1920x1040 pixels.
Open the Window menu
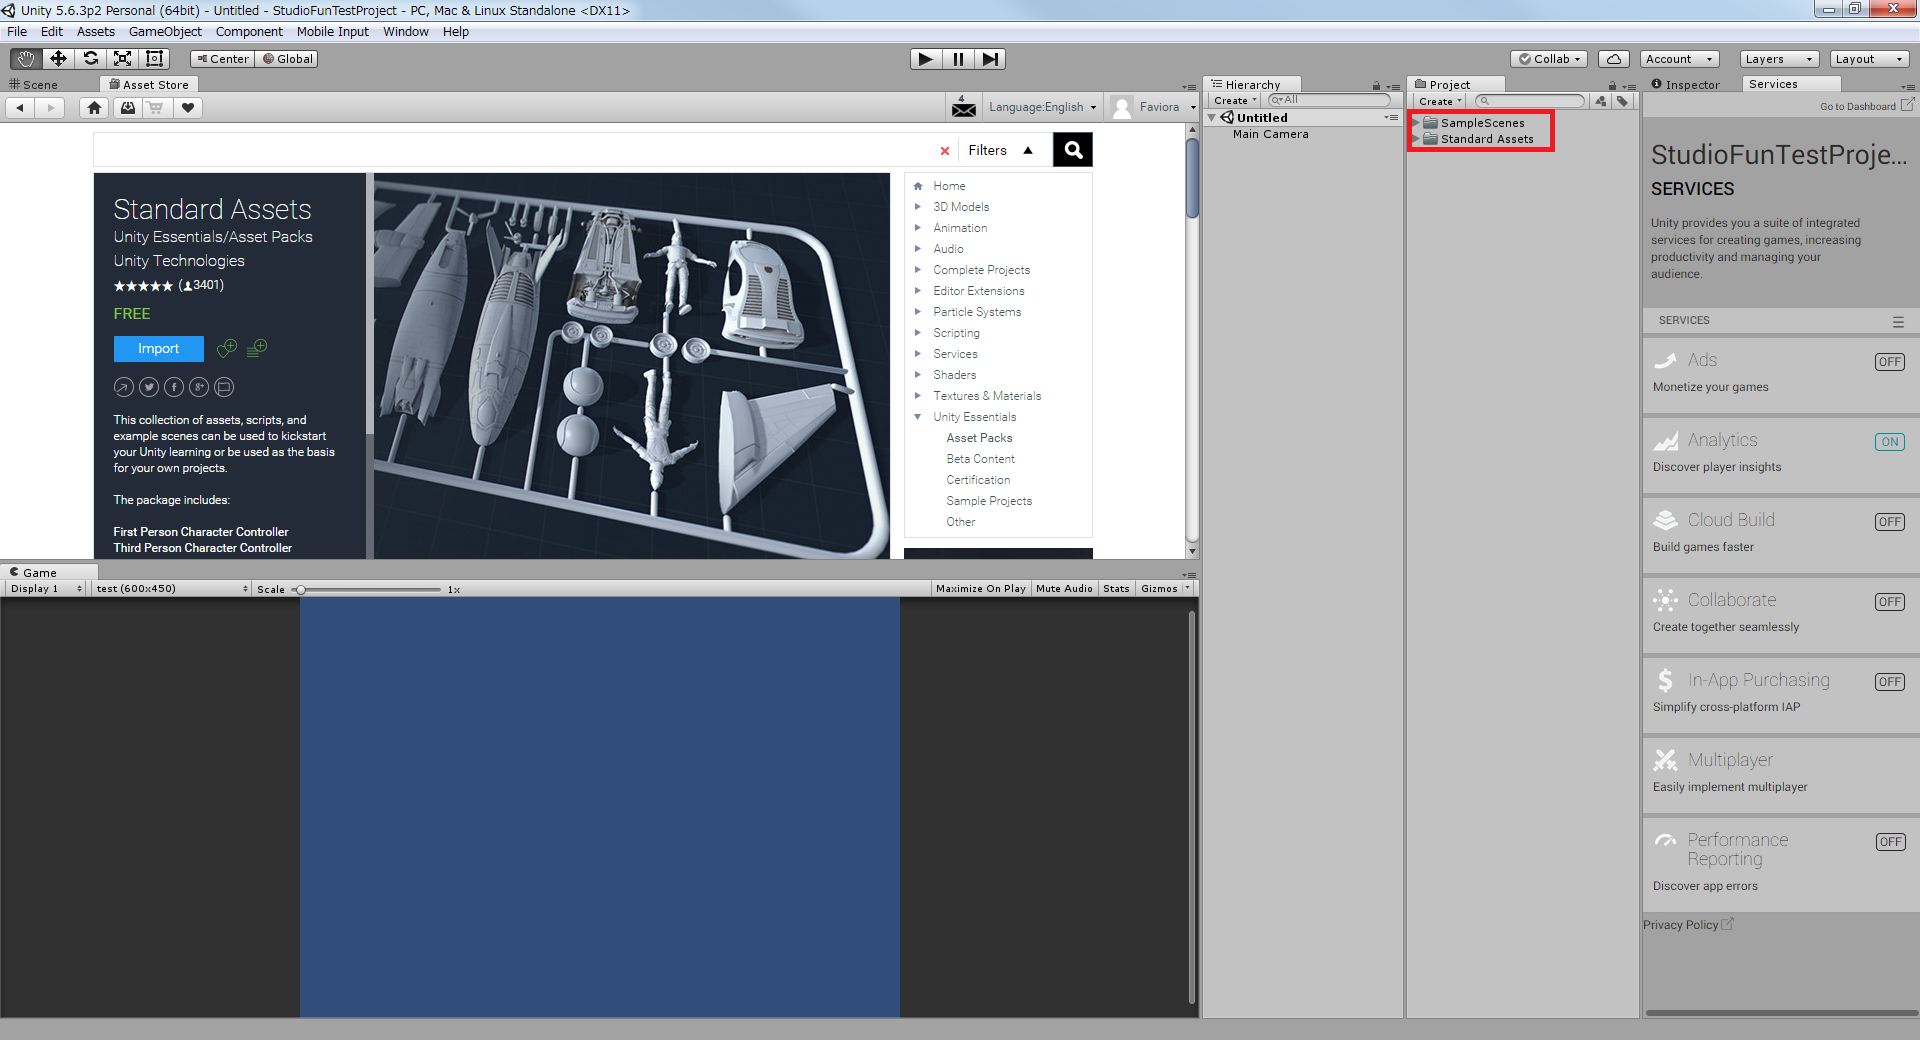tap(405, 32)
